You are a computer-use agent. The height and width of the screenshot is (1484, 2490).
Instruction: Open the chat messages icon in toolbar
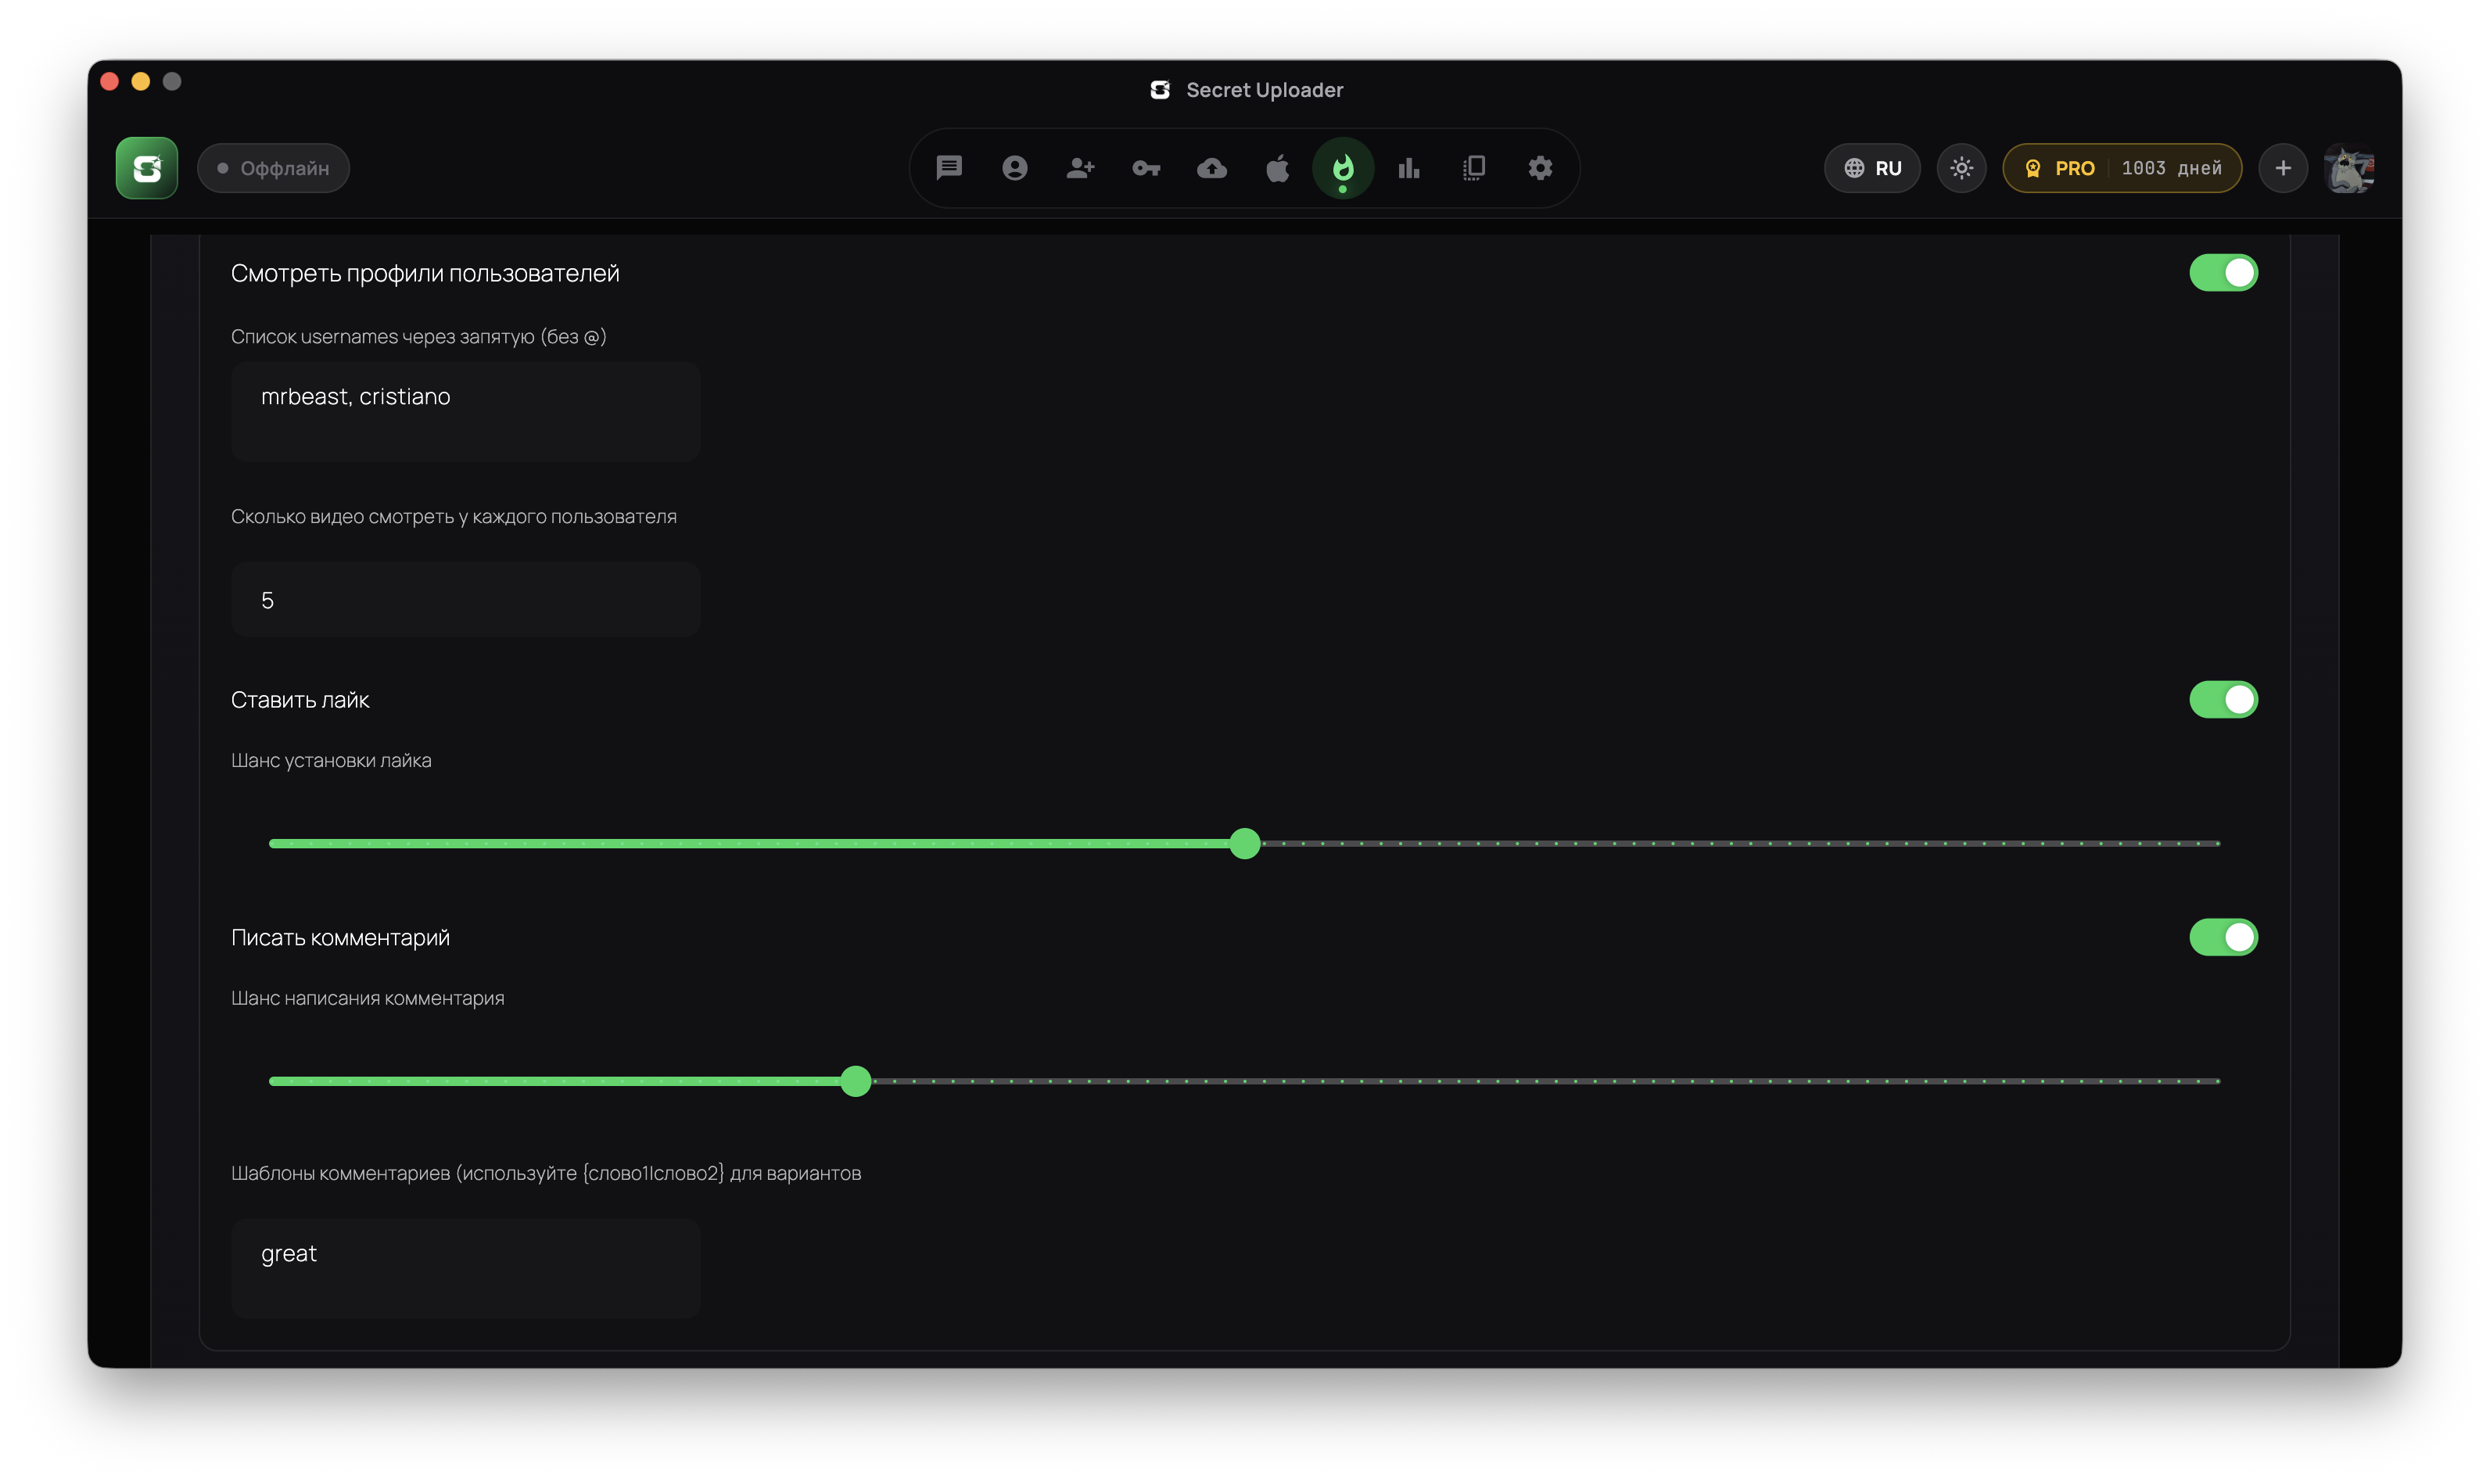pos(949,168)
